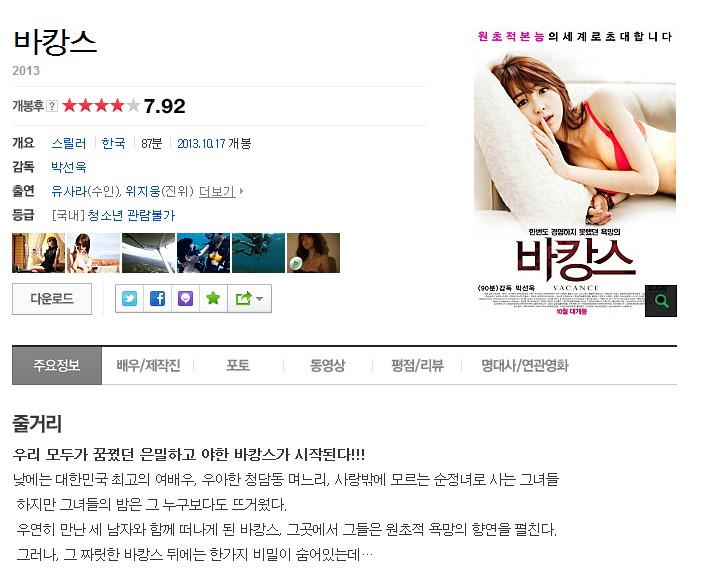The height and width of the screenshot is (579, 707).
Task: Go to the 동영상 tab
Action: (x=328, y=365)
